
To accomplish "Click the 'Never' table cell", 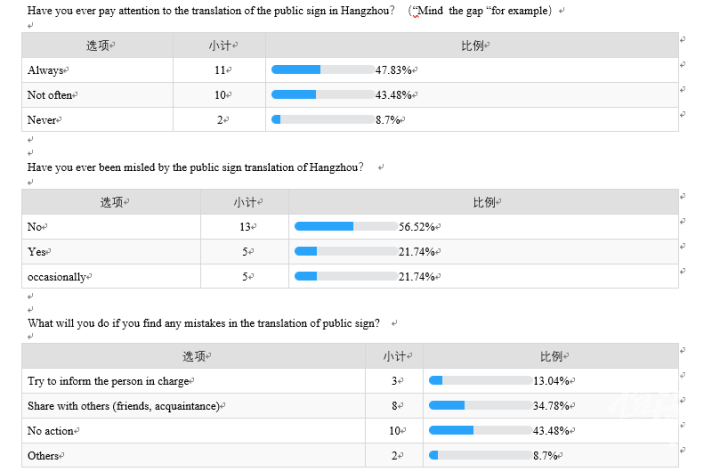I will point(97,119).
